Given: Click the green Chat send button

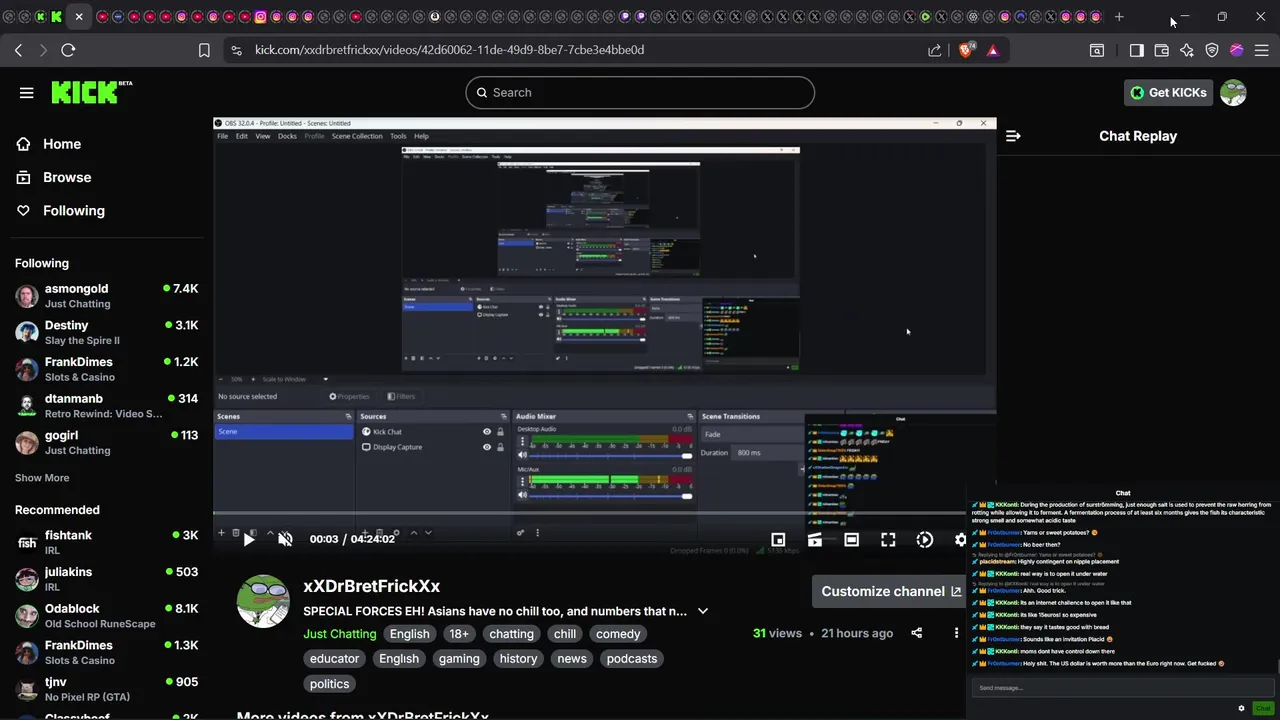Looking at the screenshot, I should [x=1263, y=708].
